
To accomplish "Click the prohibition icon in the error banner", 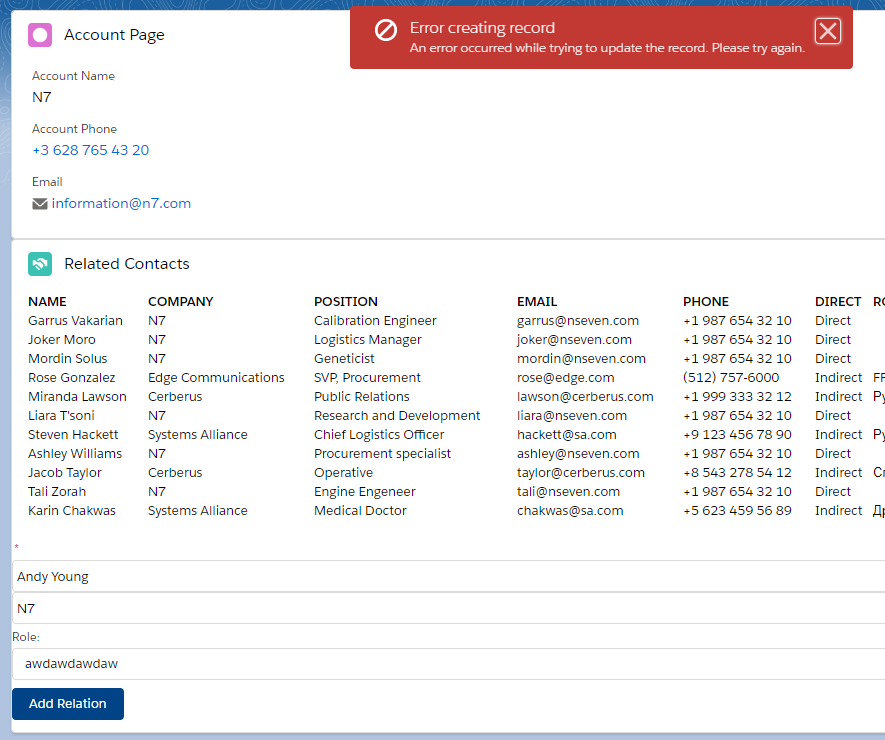I will click(x=388, y=30).
